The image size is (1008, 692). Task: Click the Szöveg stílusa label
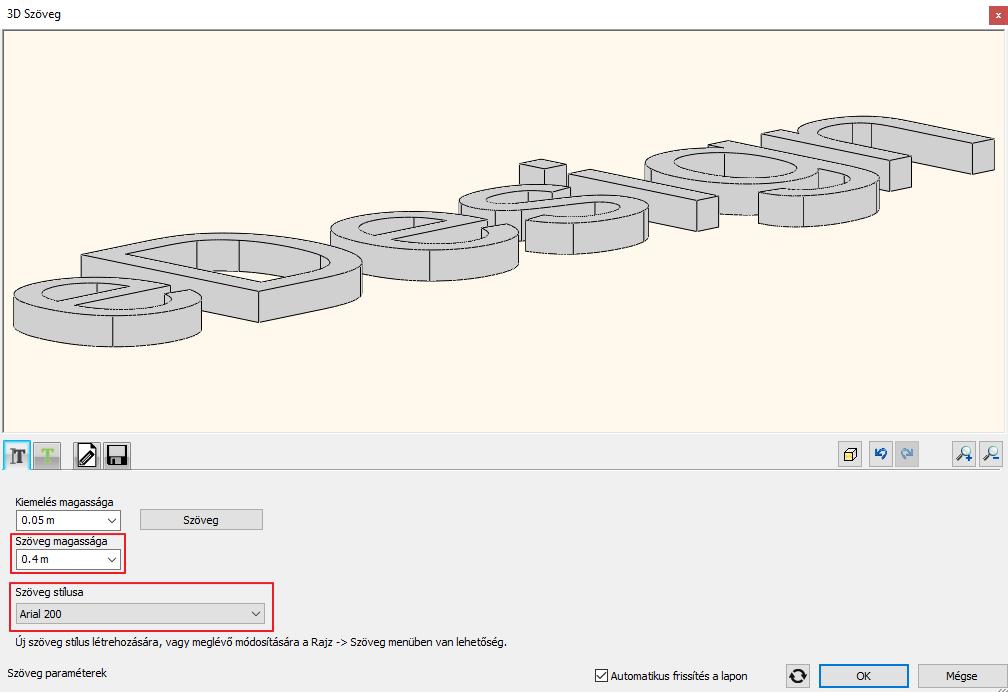(50, 592)
